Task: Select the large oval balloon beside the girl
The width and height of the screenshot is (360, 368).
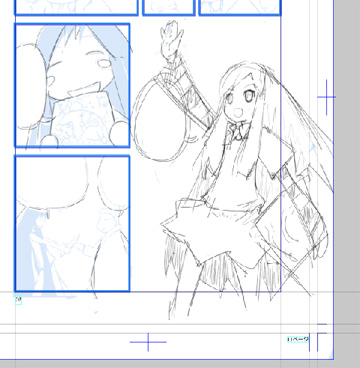Action: [x=159, y=118]
